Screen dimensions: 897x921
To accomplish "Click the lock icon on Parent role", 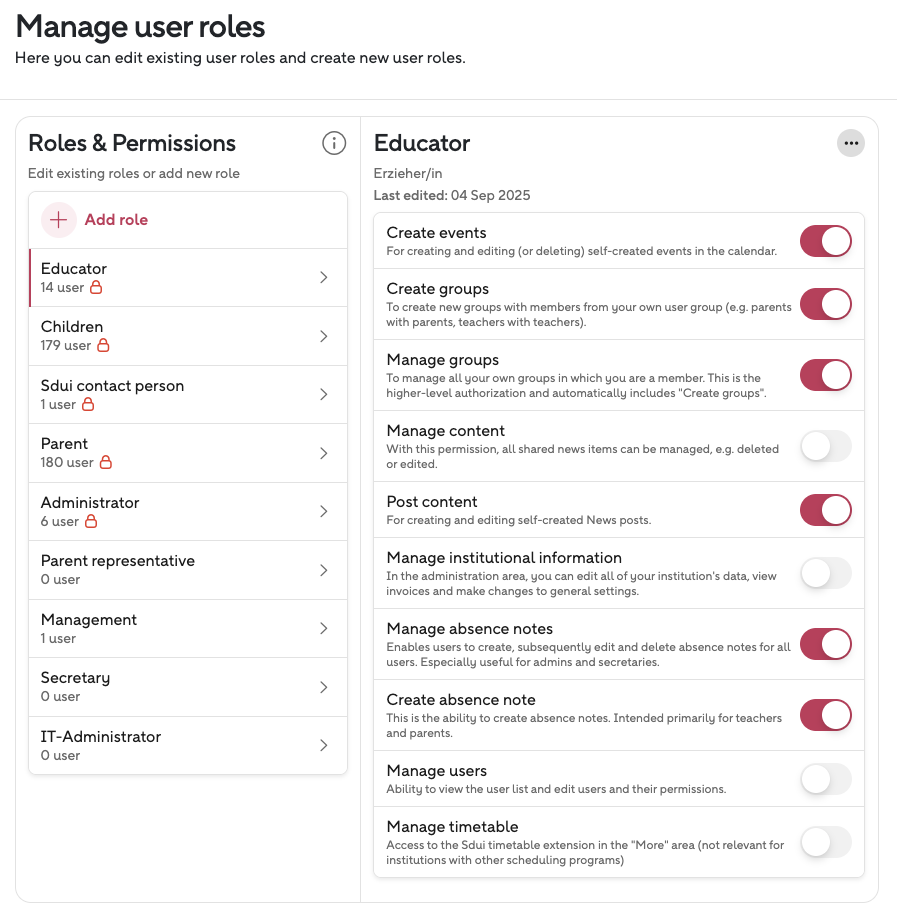I will (105, 463).
